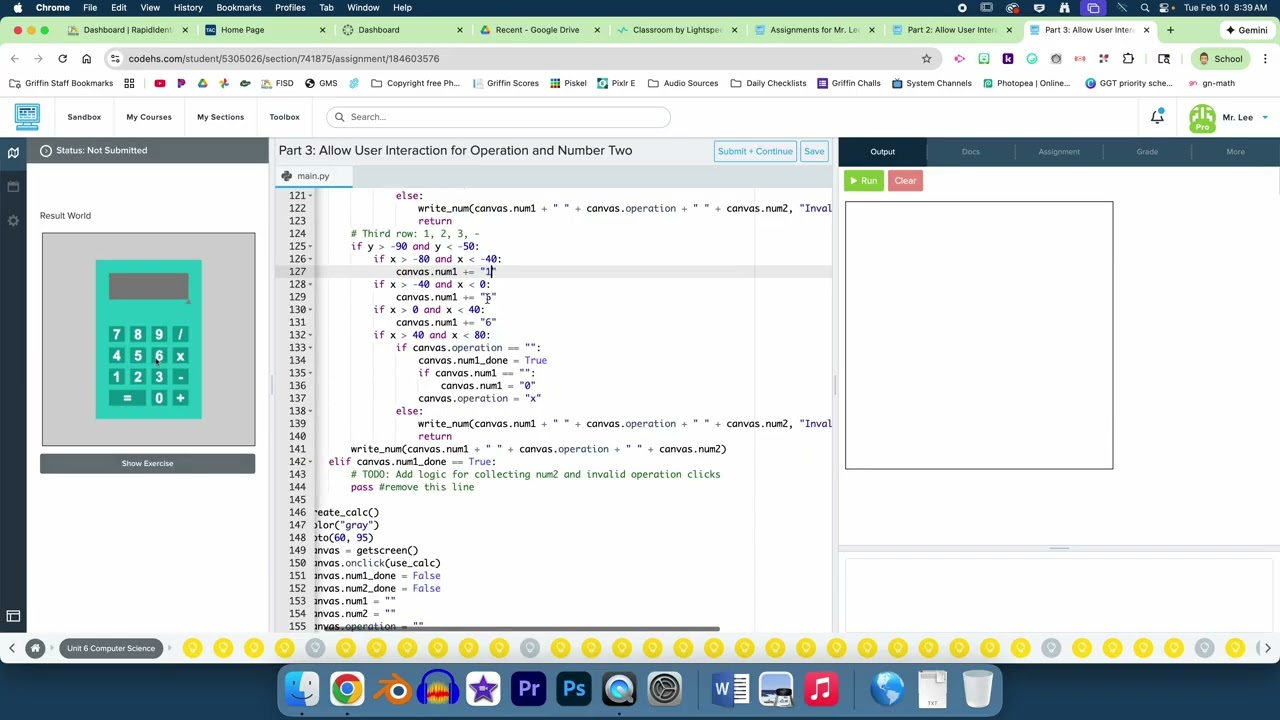
Task: Click the calculator preview in Result World
Action: [148, 339]
